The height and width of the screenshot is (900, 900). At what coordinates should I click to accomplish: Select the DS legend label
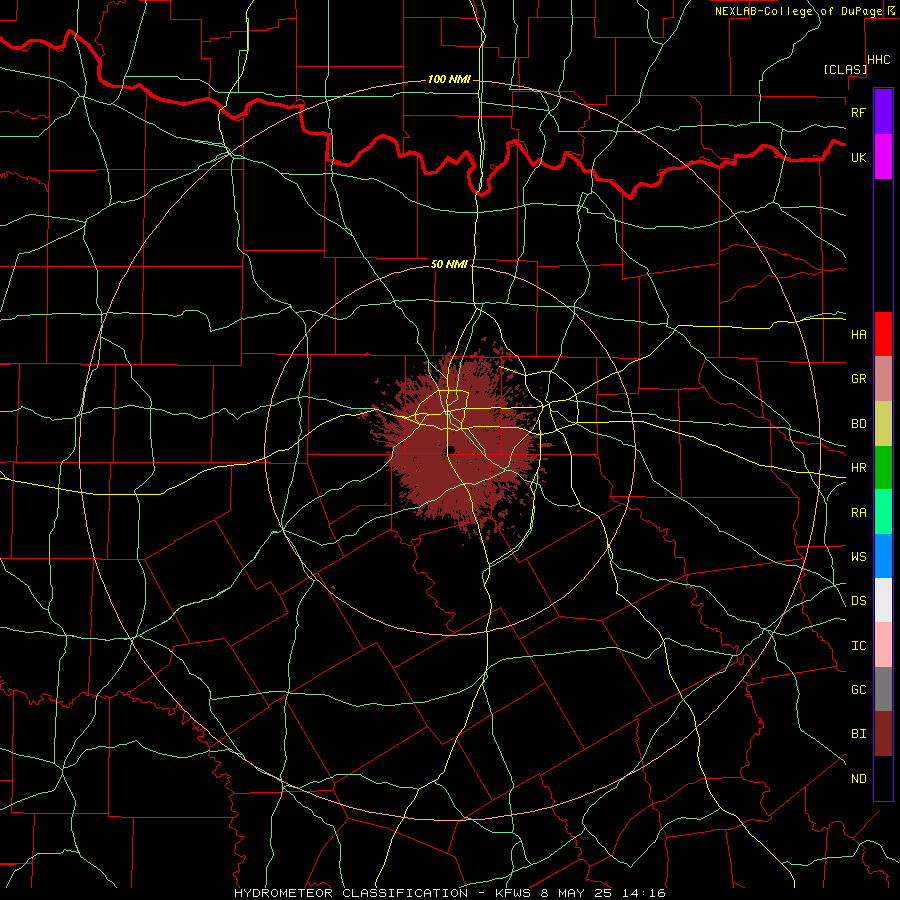(858, 601)
